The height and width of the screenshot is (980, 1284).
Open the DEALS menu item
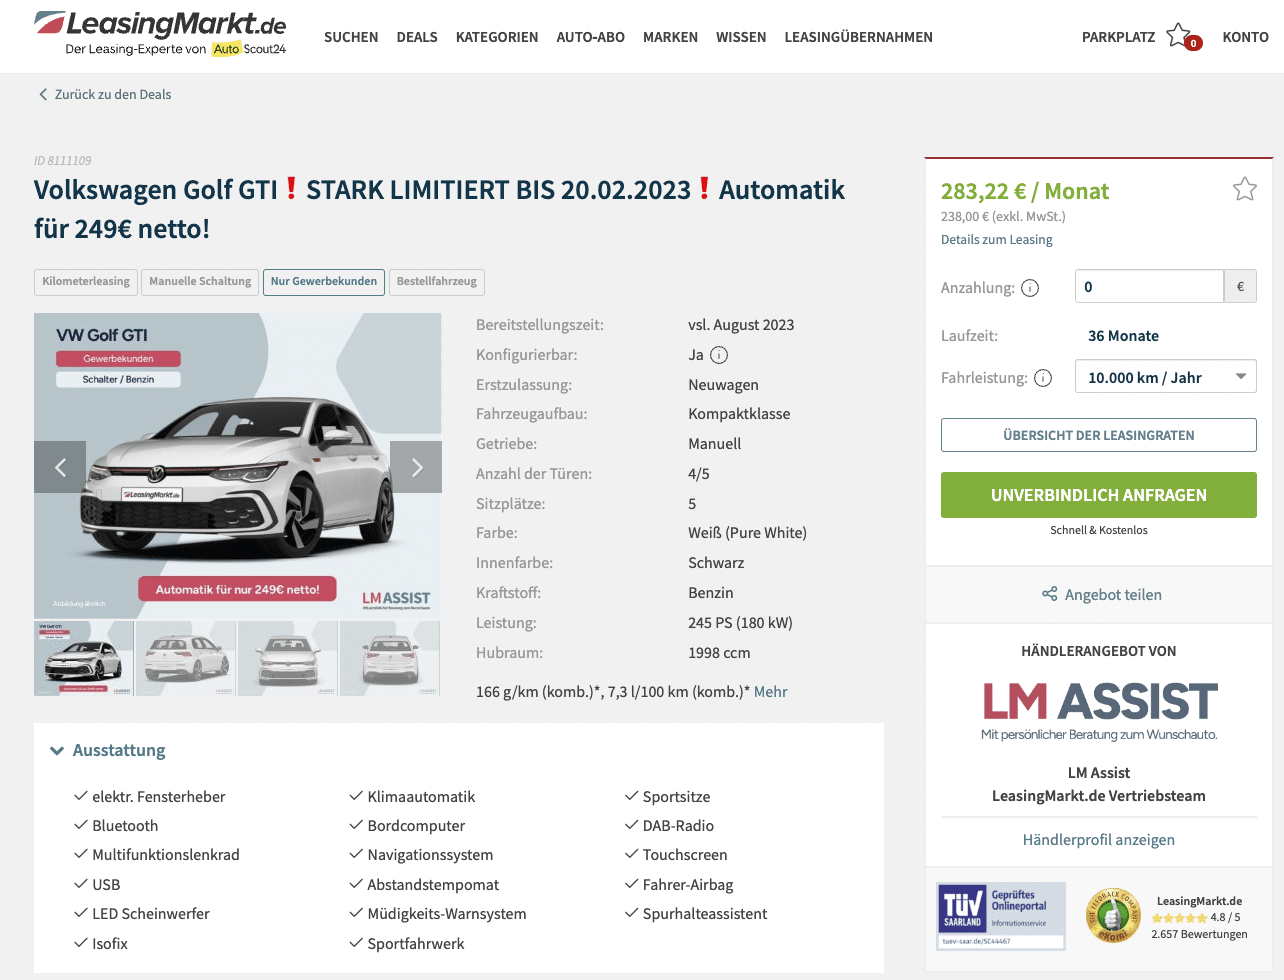click(x=417, y=37)
